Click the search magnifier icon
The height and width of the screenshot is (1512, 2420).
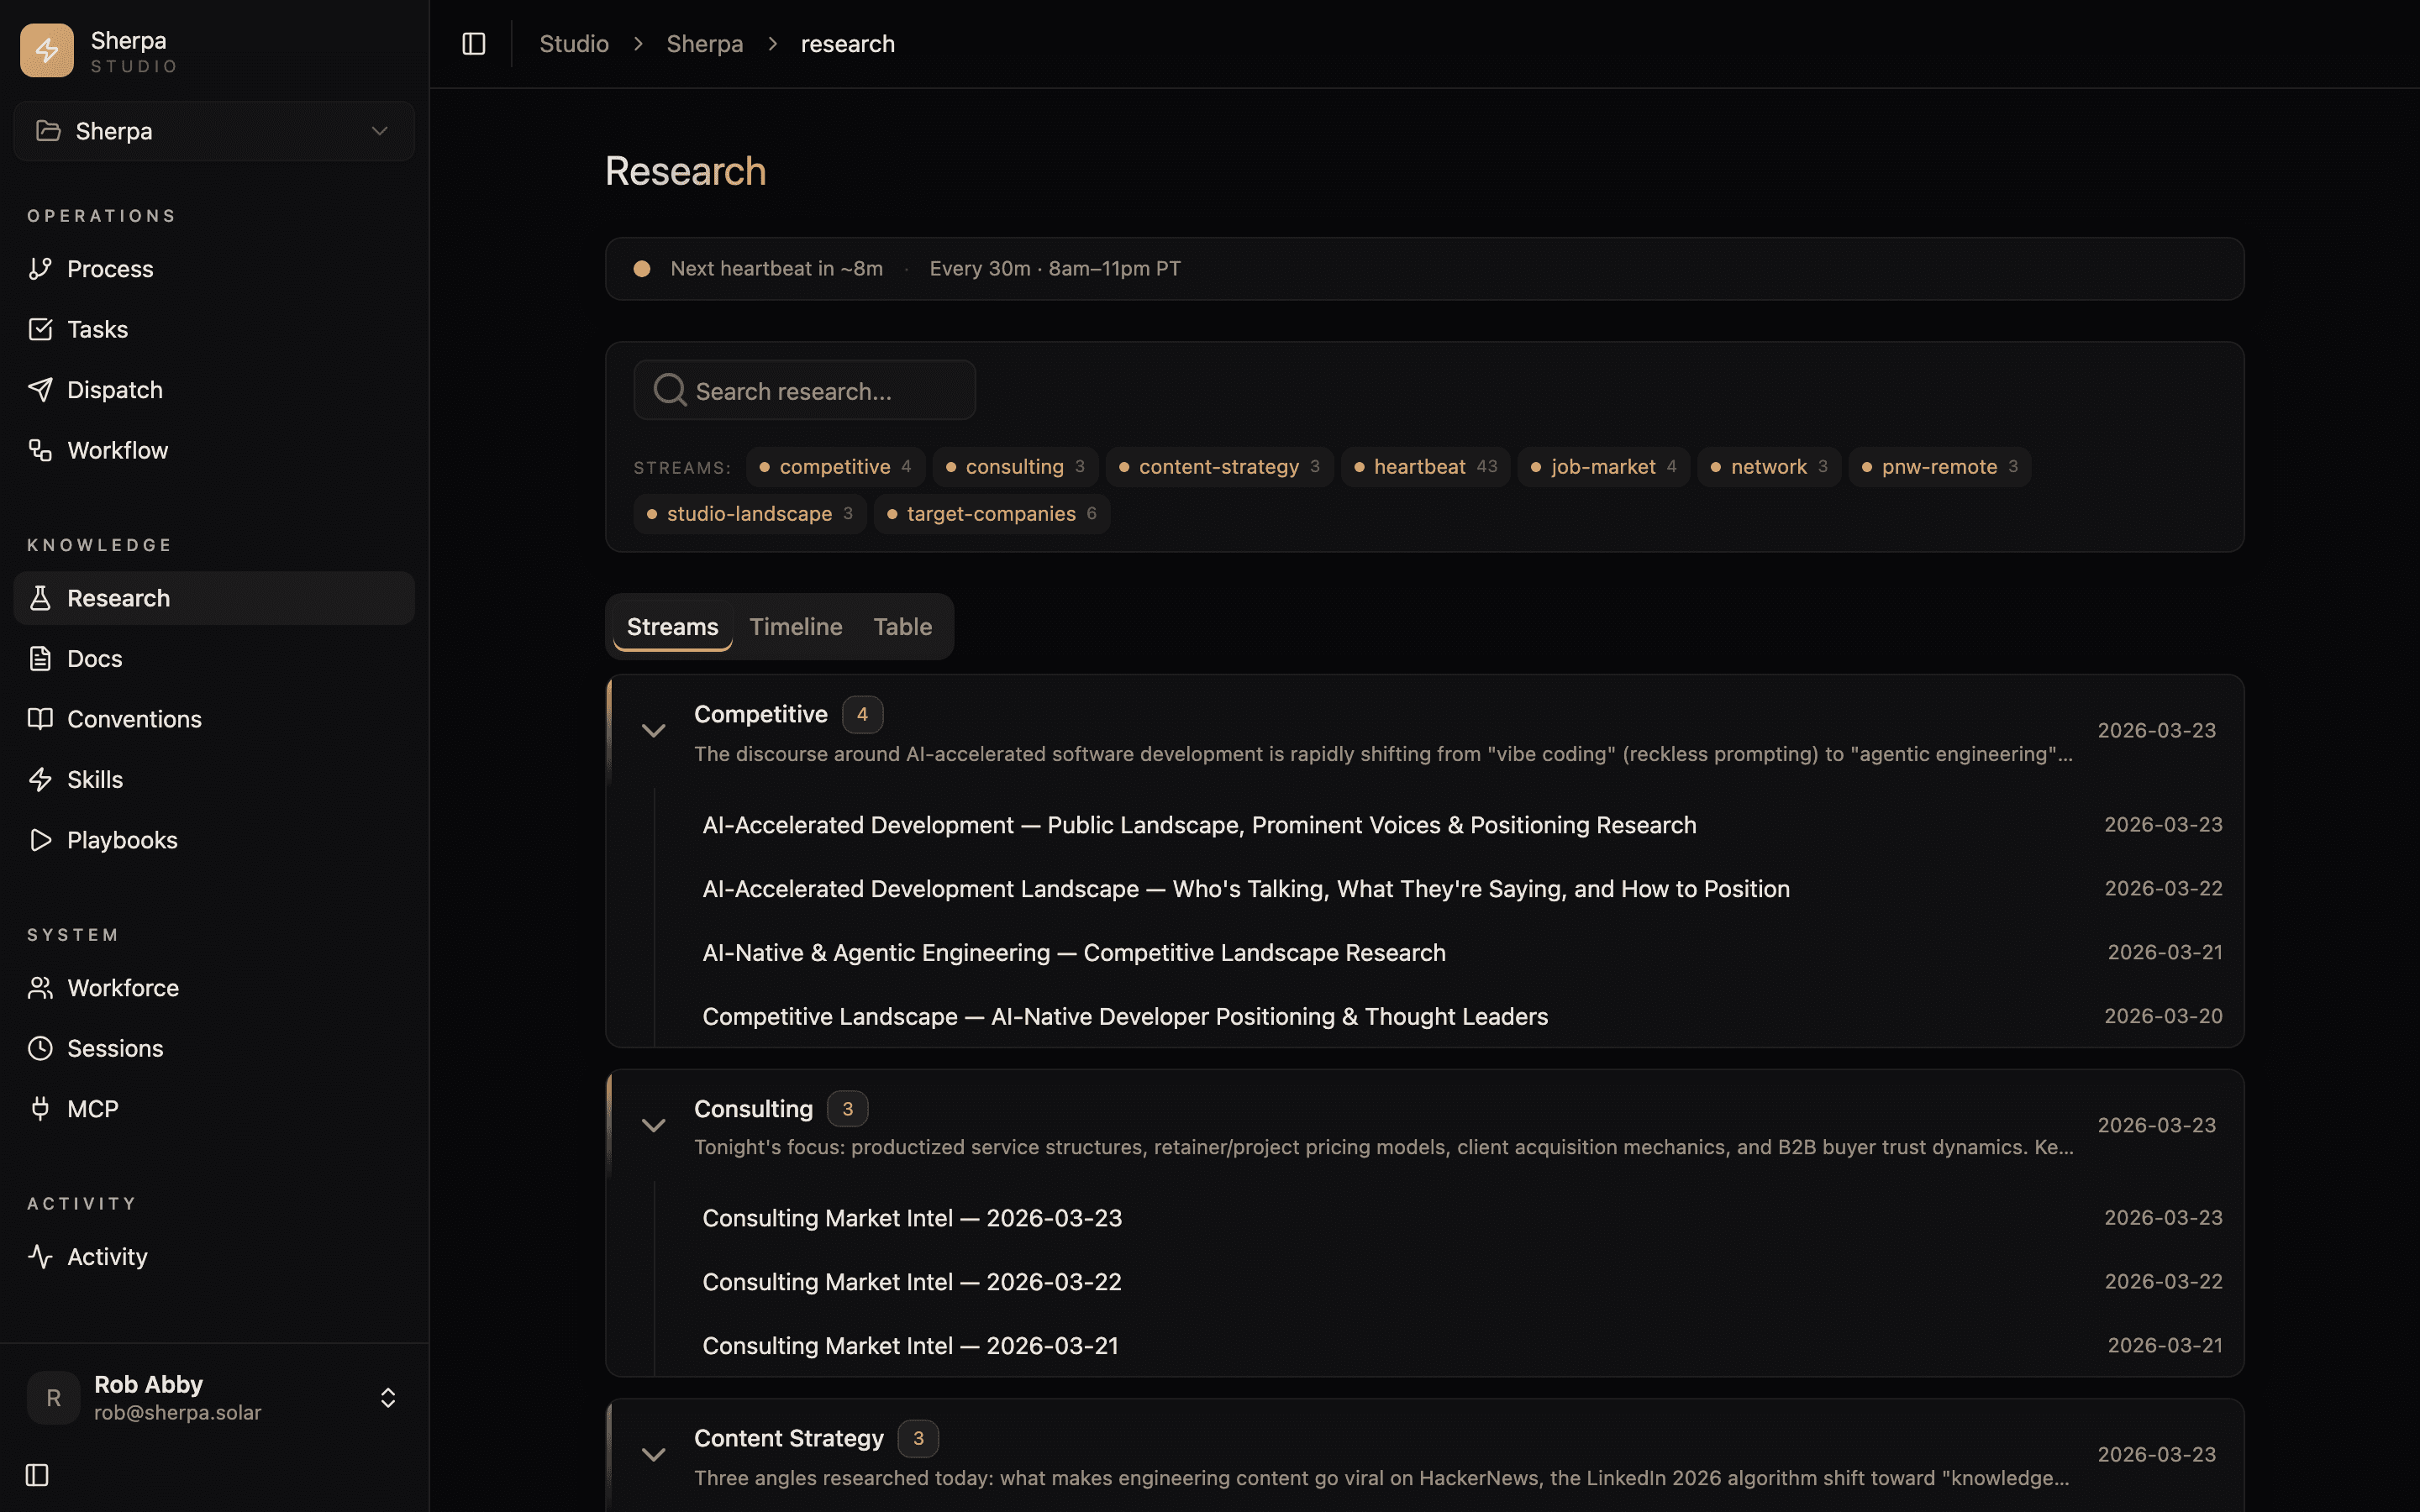coord(669,390)
